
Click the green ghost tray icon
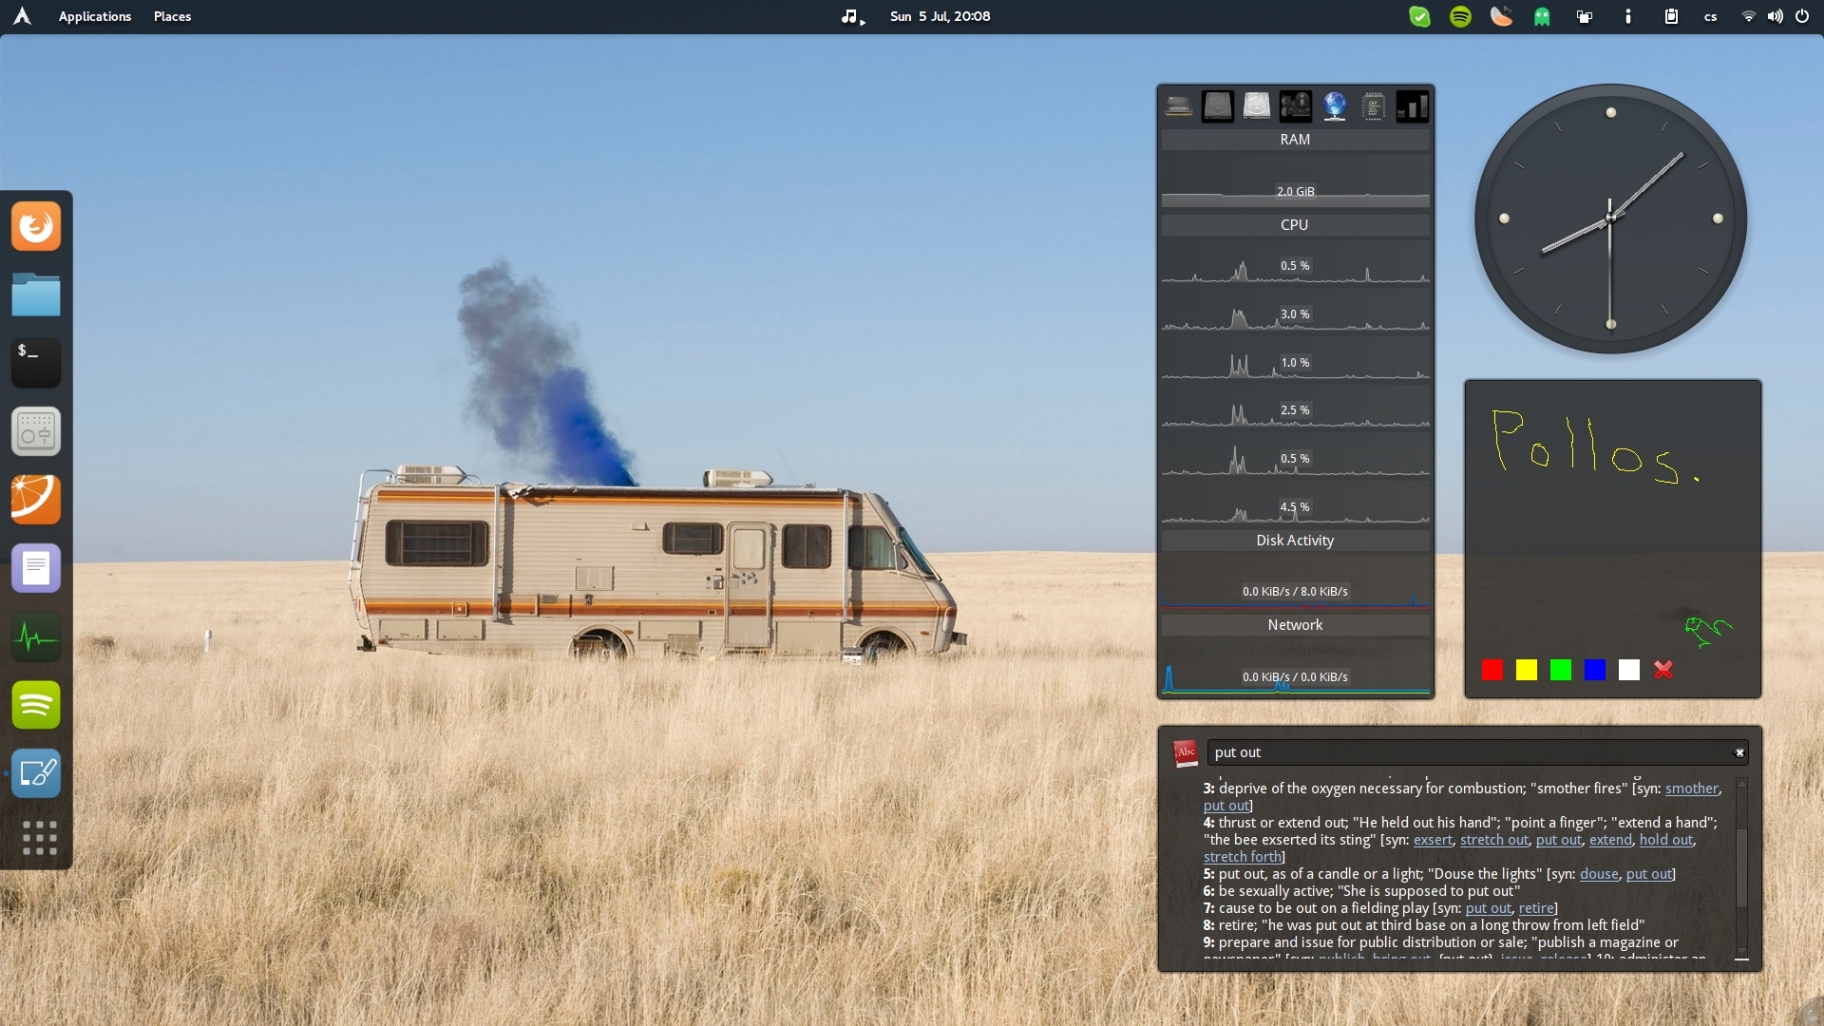pyautogui.click(x=1542, y=16)
